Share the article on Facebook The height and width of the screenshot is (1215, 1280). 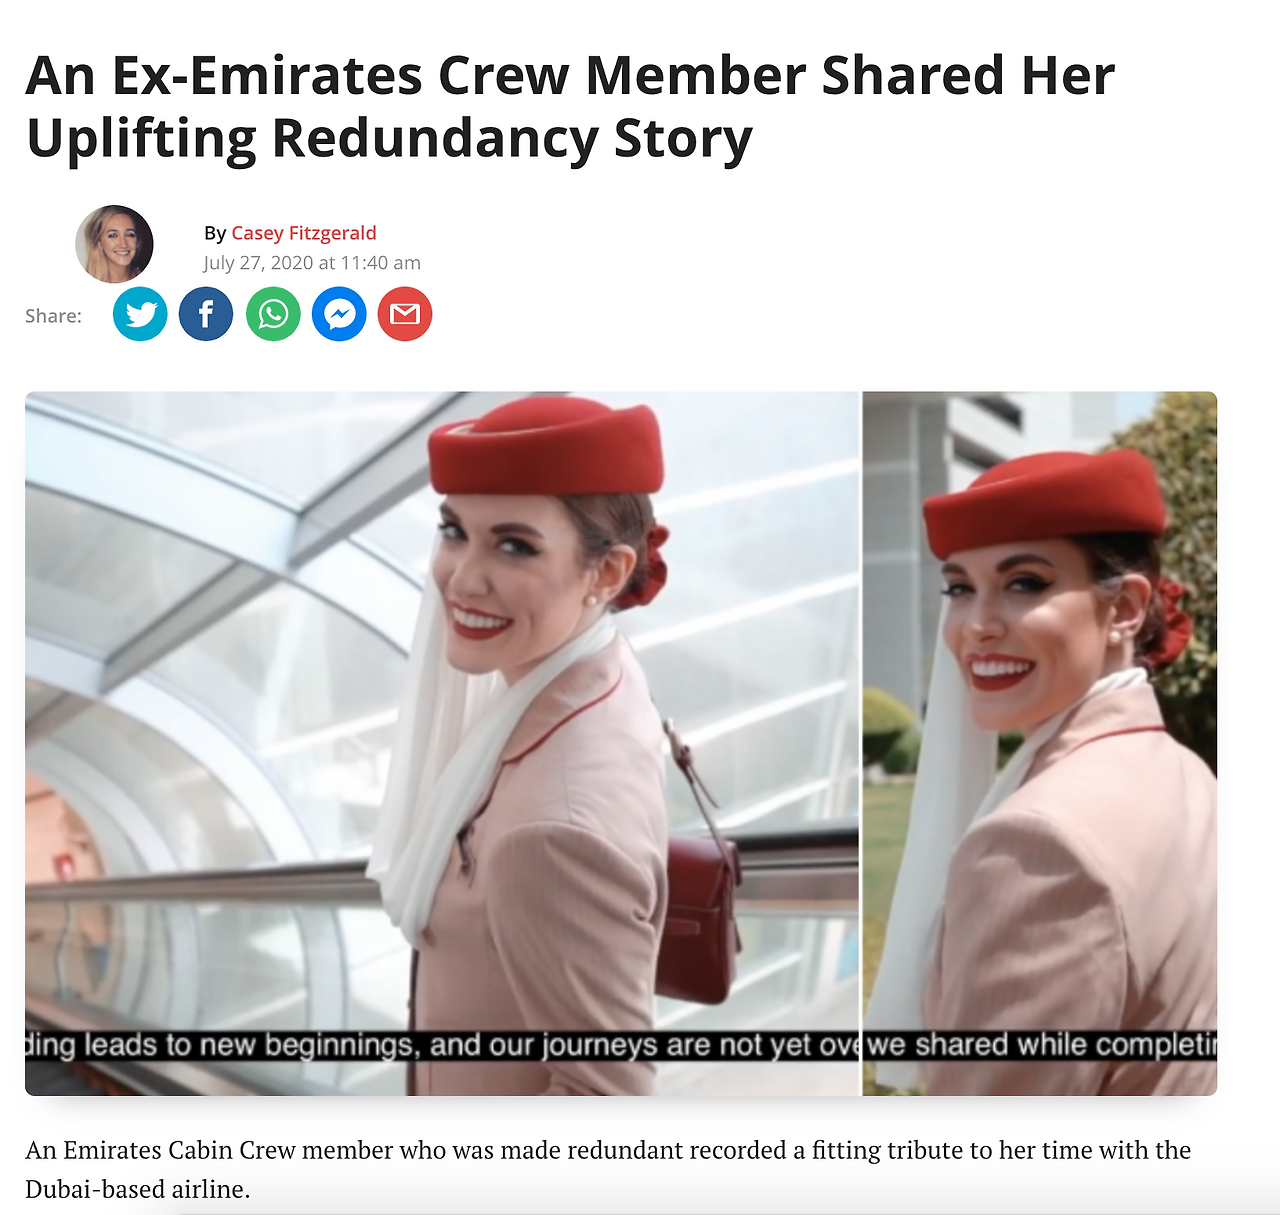click(x=206, y=314)
